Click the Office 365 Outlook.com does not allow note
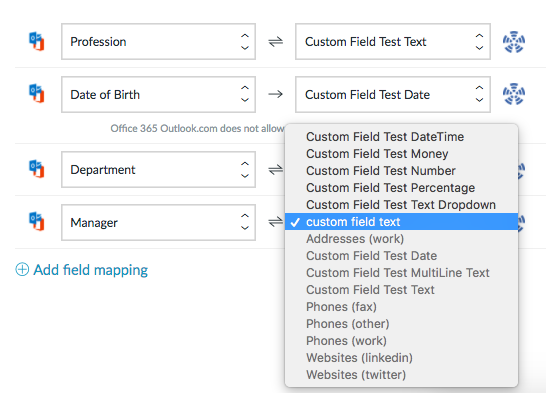Viewport: 546px width, 393px height. pyautogui.click(x=197, y=128)
